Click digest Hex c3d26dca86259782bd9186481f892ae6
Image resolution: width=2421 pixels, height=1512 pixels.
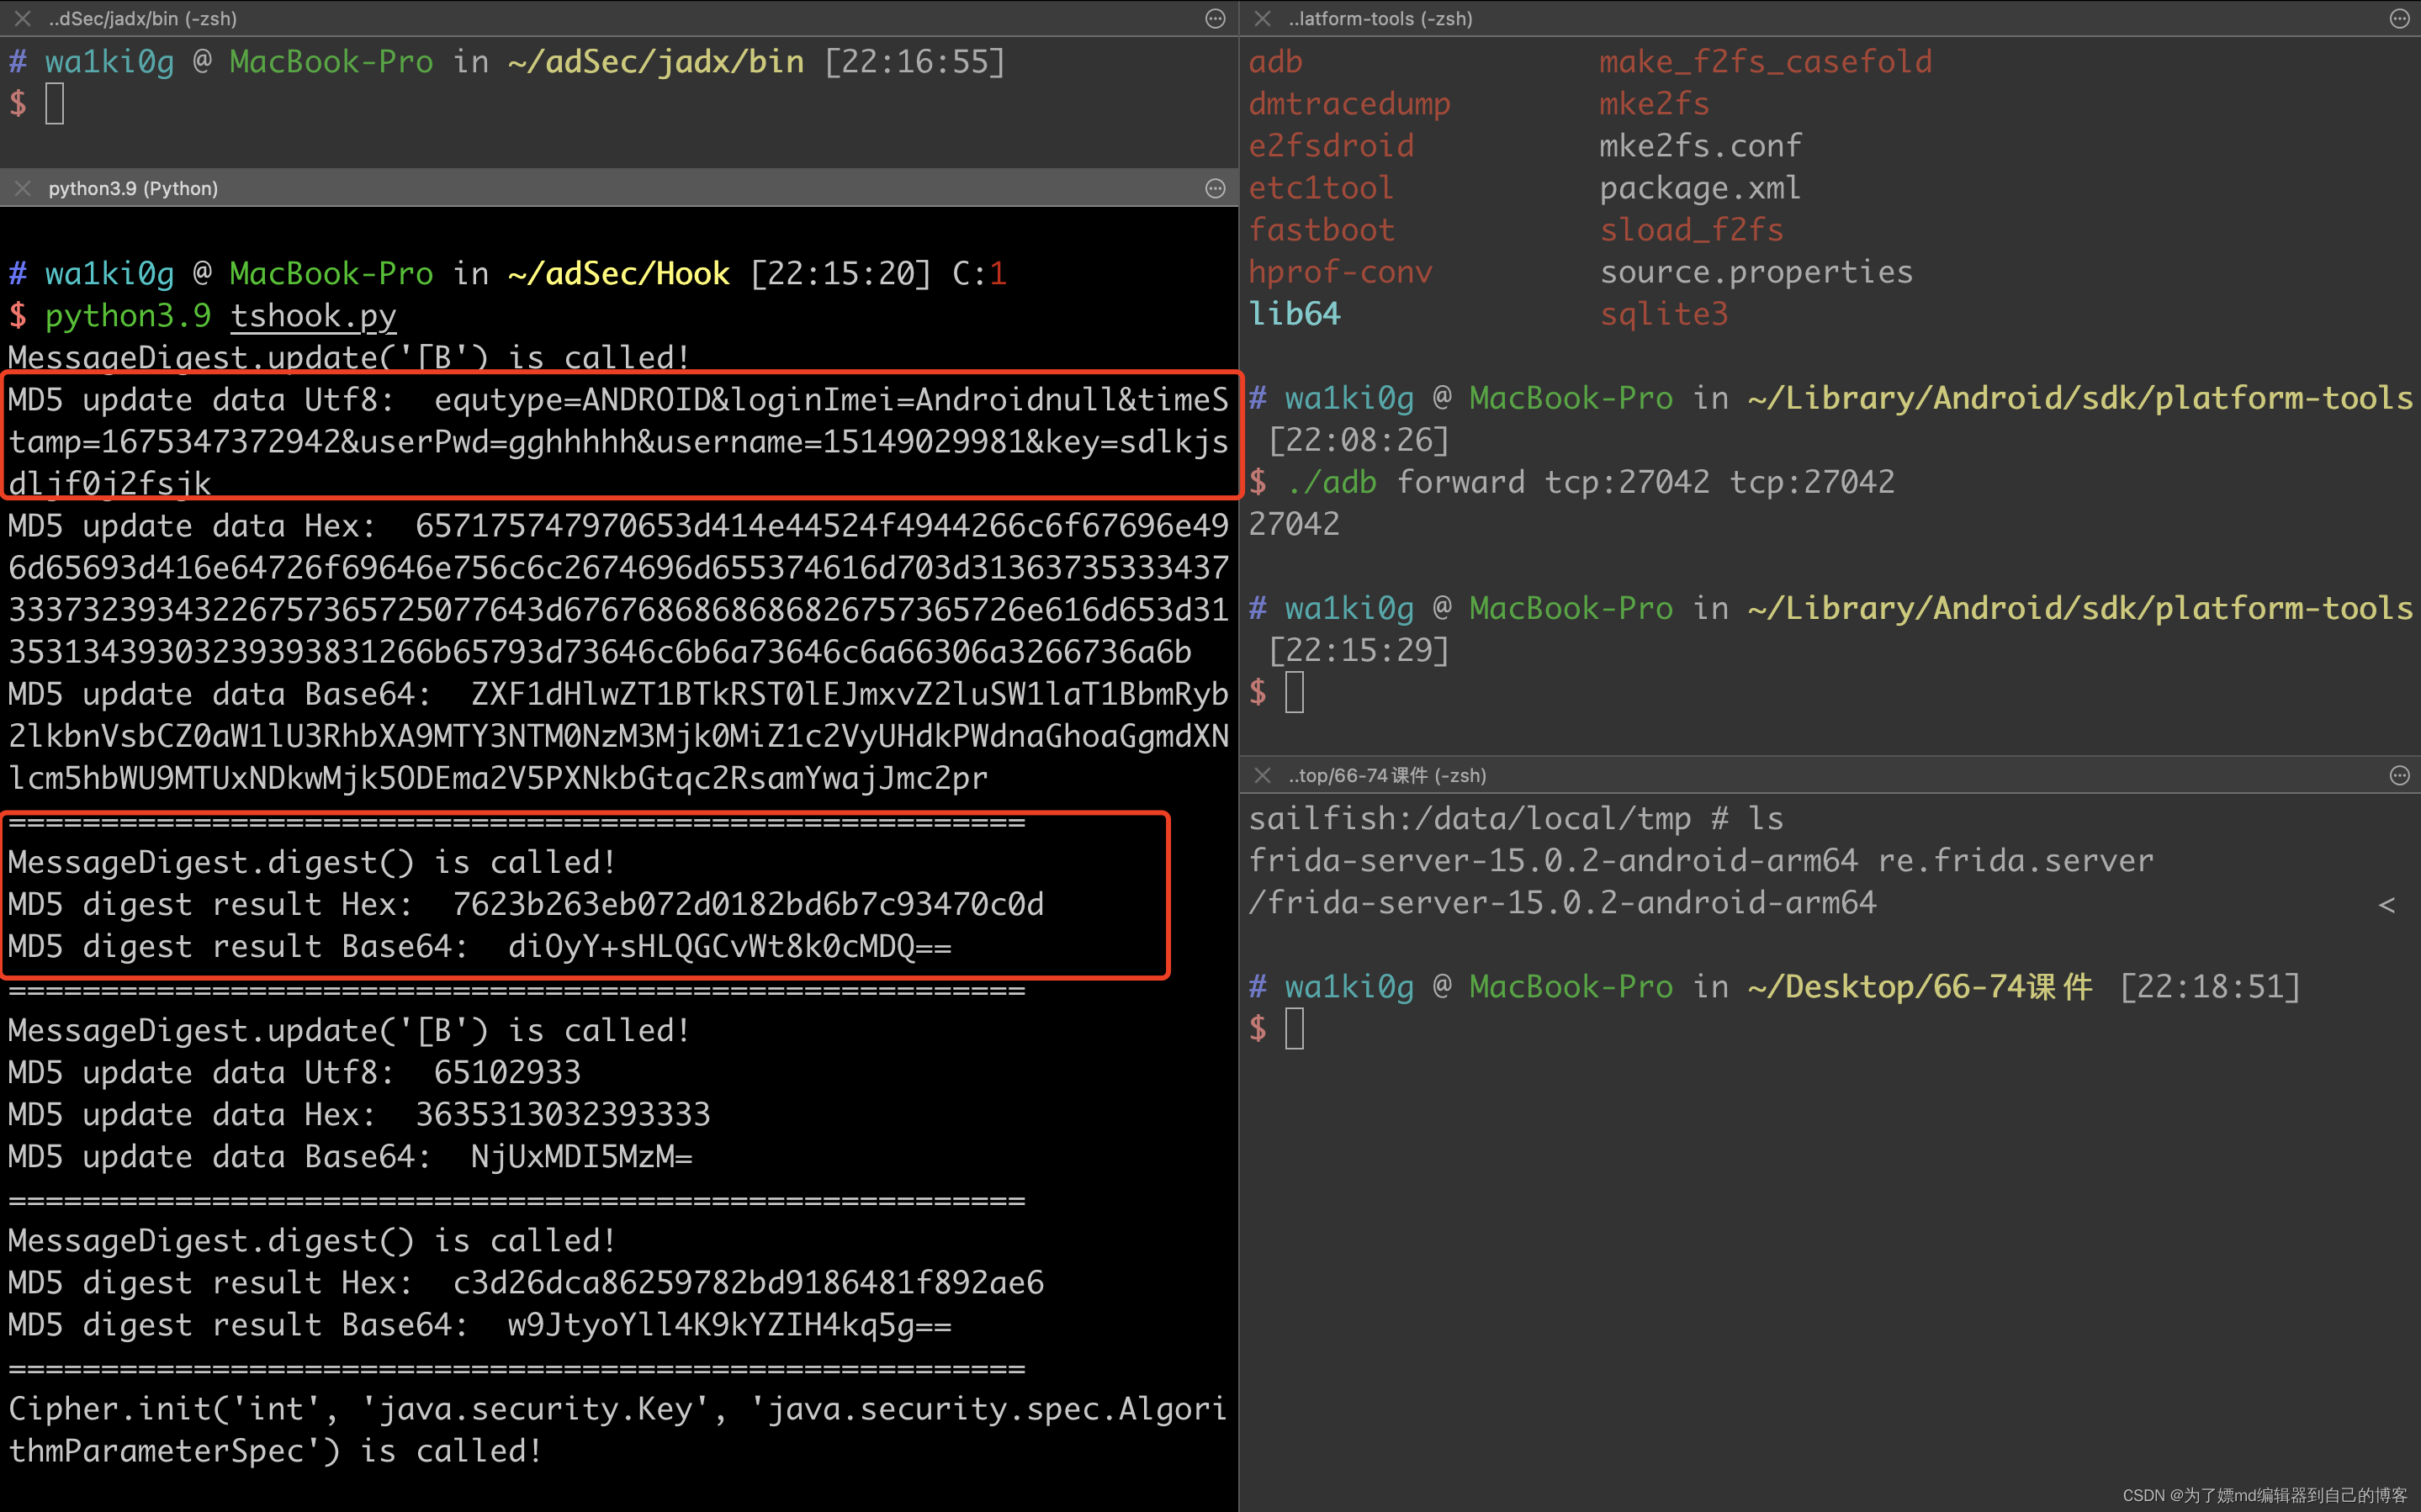748,1282
